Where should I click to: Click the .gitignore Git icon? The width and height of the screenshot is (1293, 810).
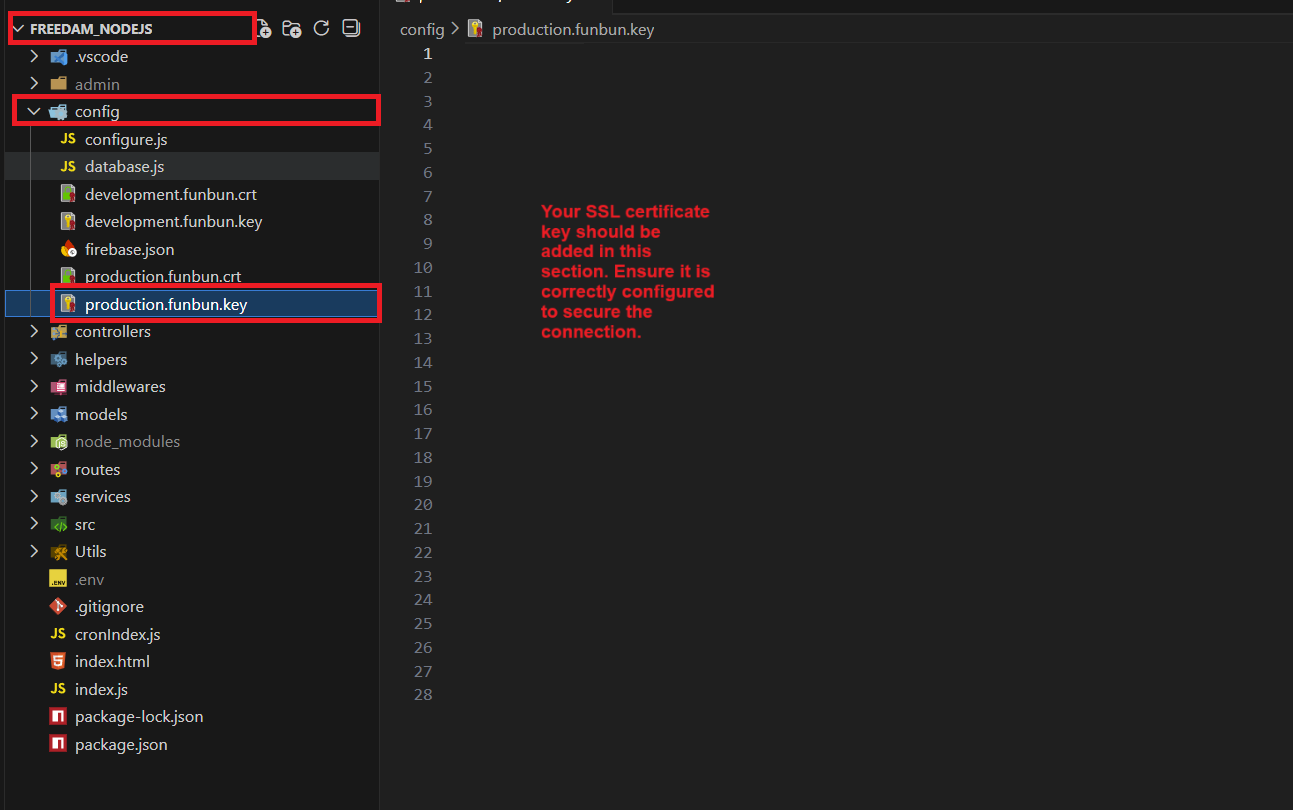(57, 605)
